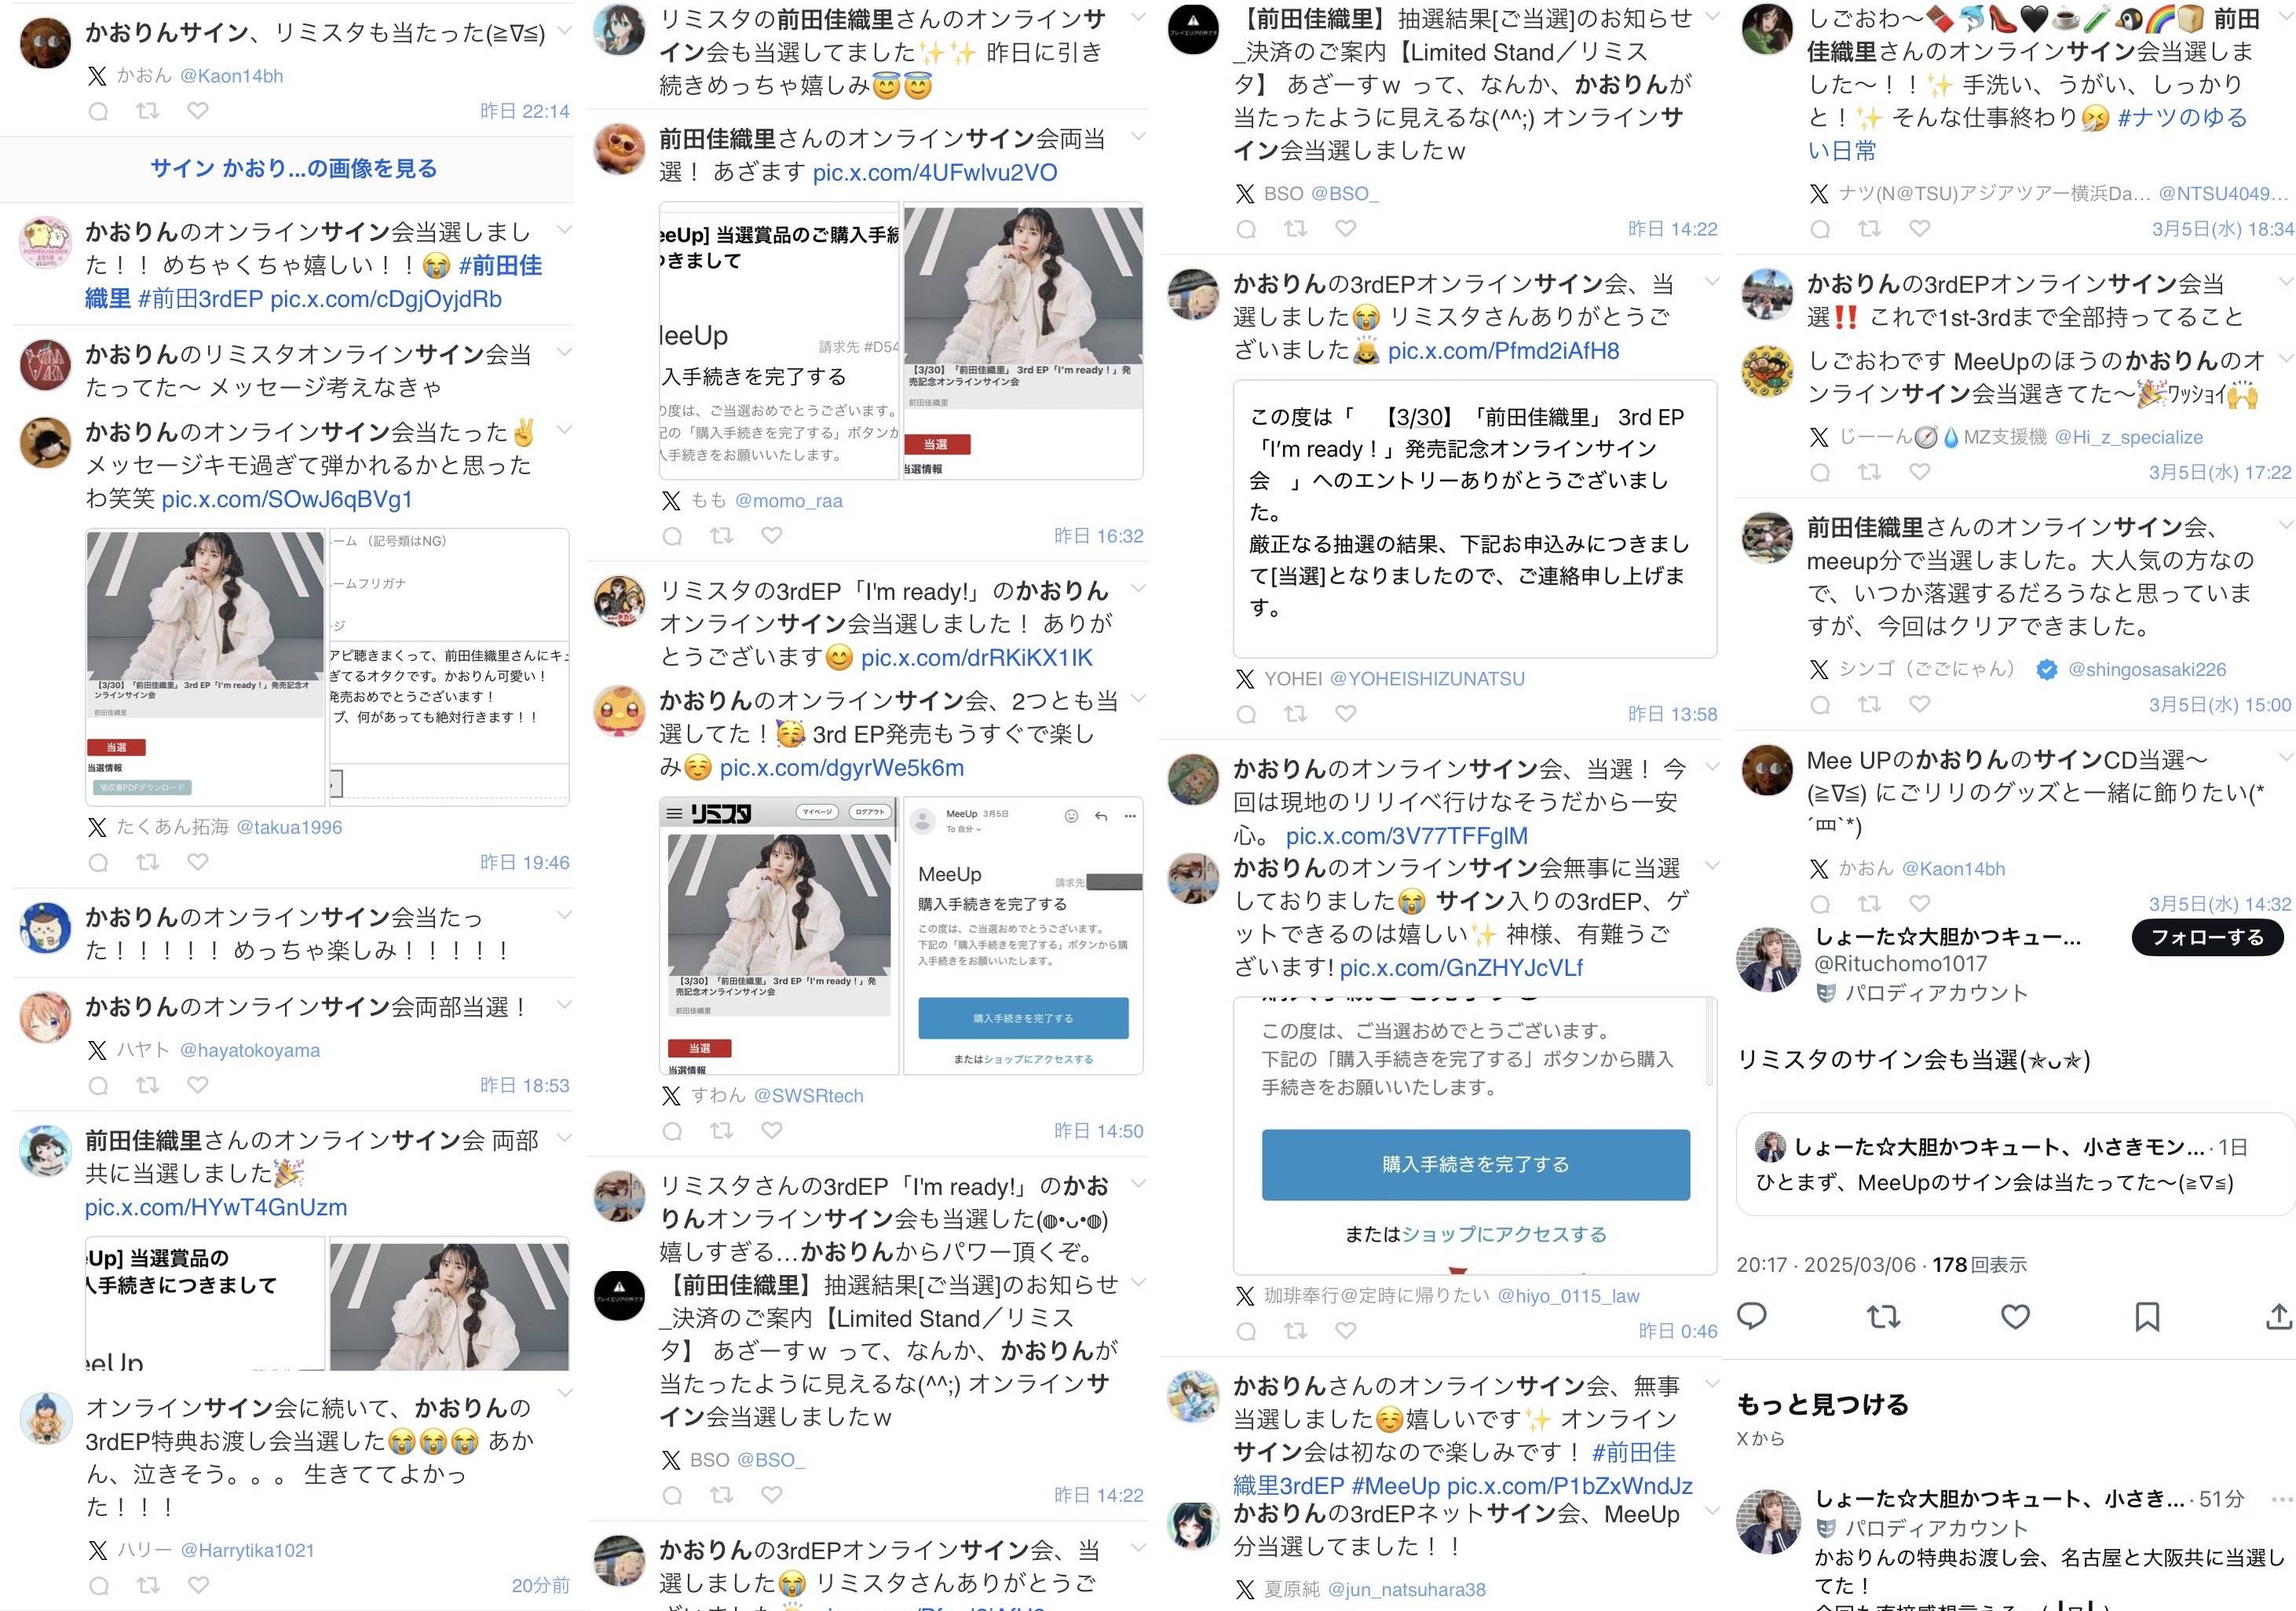The height and width of the screenshot is (1611, 2296).
Task: Share the しょーた tweet posted at 20:17
Action: [2278, 1317]
